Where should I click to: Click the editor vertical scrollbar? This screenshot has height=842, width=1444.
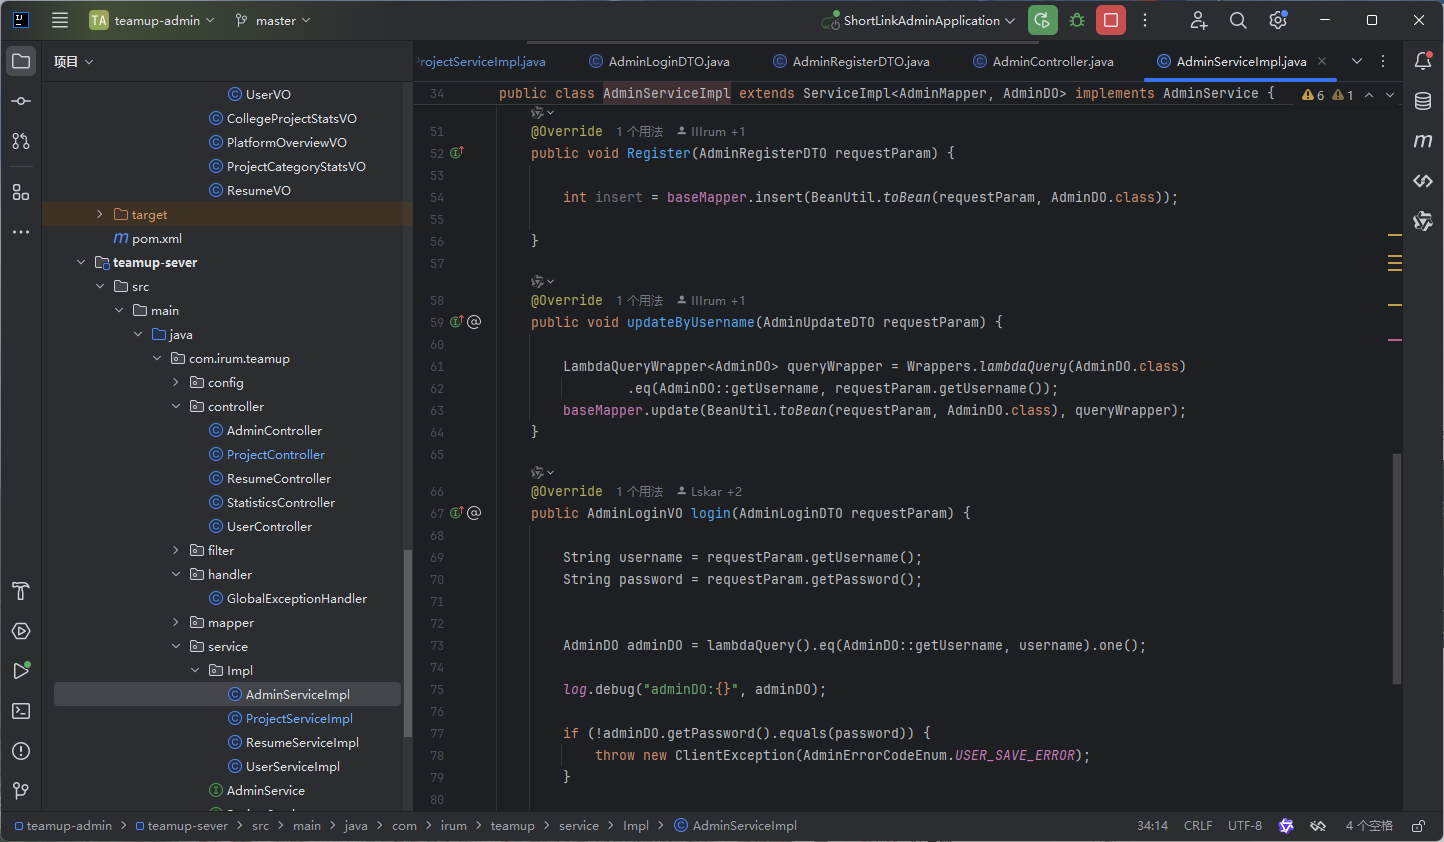coord(1397,569)
